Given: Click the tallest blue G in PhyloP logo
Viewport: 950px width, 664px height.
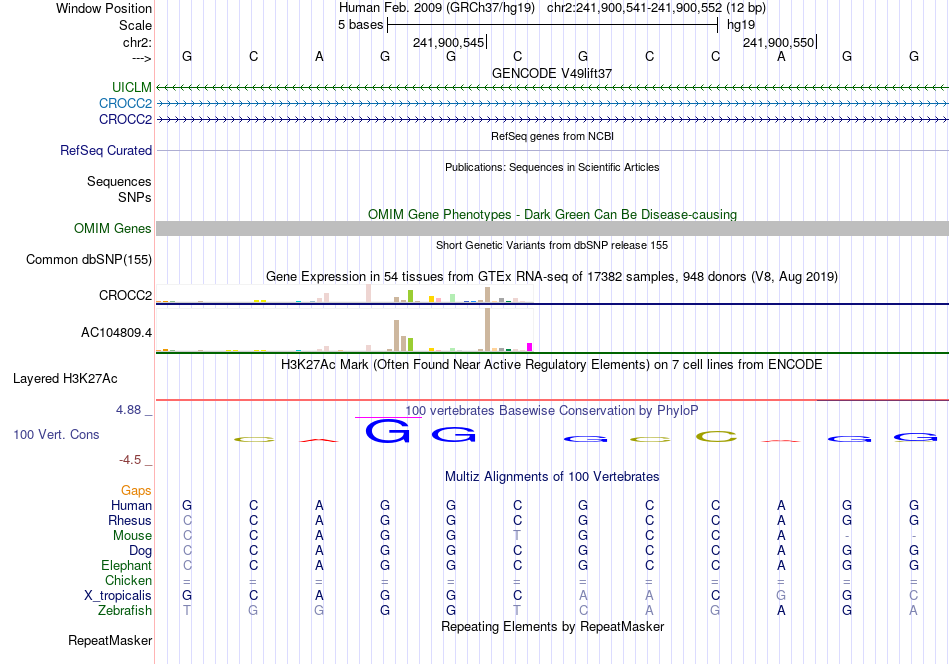Looking at the screenshot, I should click(x=388, y=431).
